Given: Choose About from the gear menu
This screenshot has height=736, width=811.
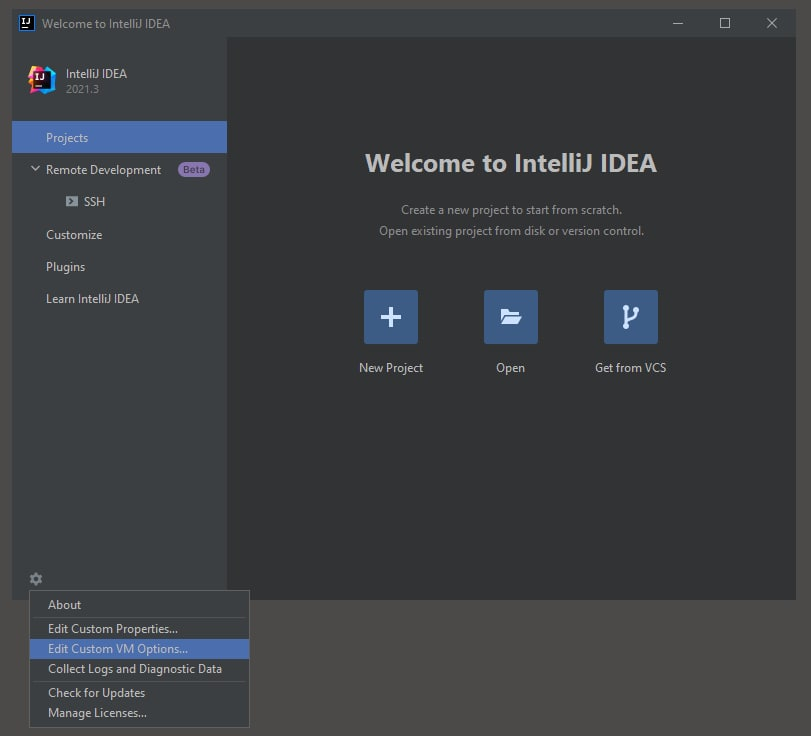Looking at the screenshot, I should pos(65,605).
